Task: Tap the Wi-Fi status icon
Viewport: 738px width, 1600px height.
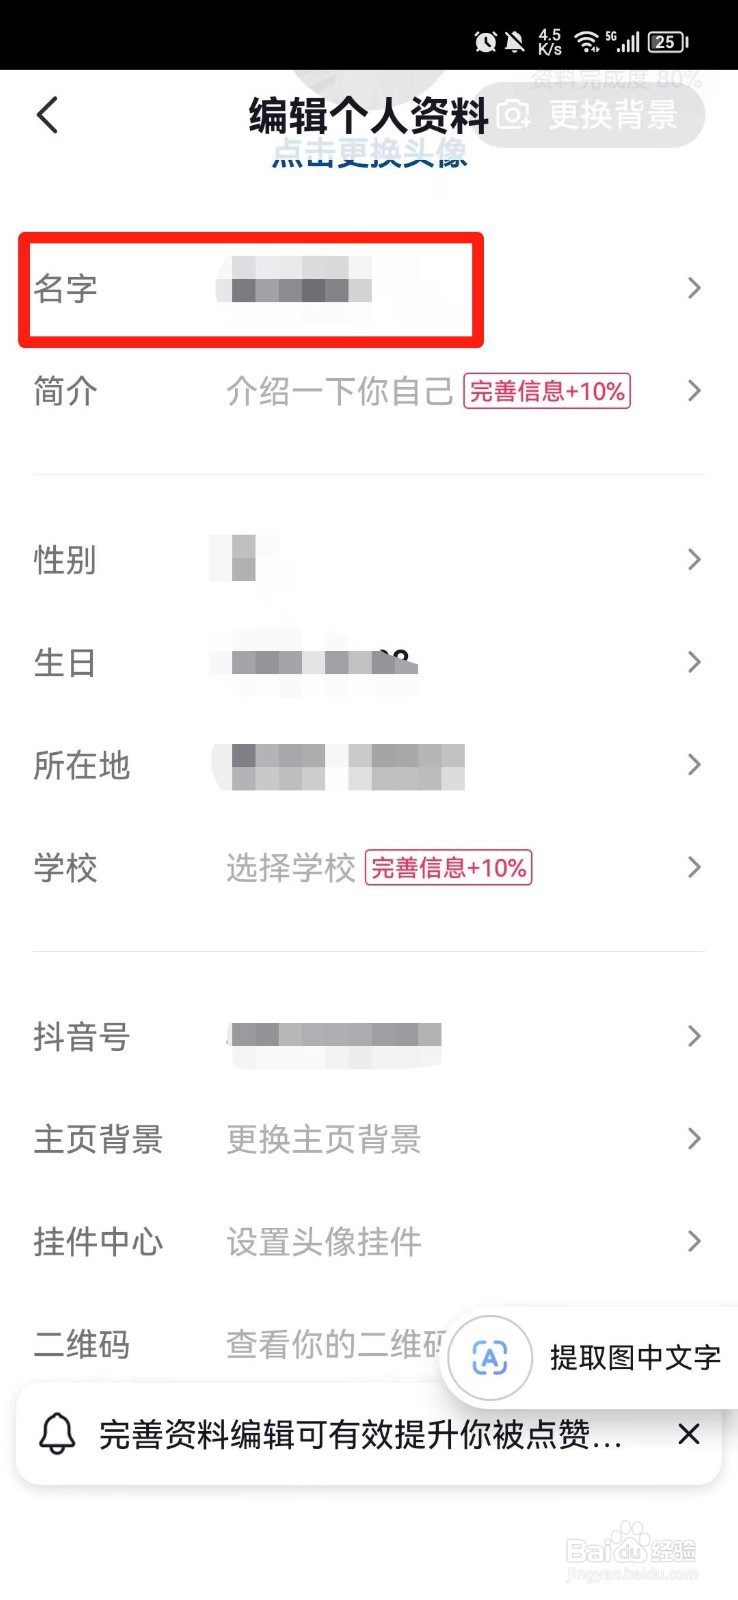Action: point(588,41)
